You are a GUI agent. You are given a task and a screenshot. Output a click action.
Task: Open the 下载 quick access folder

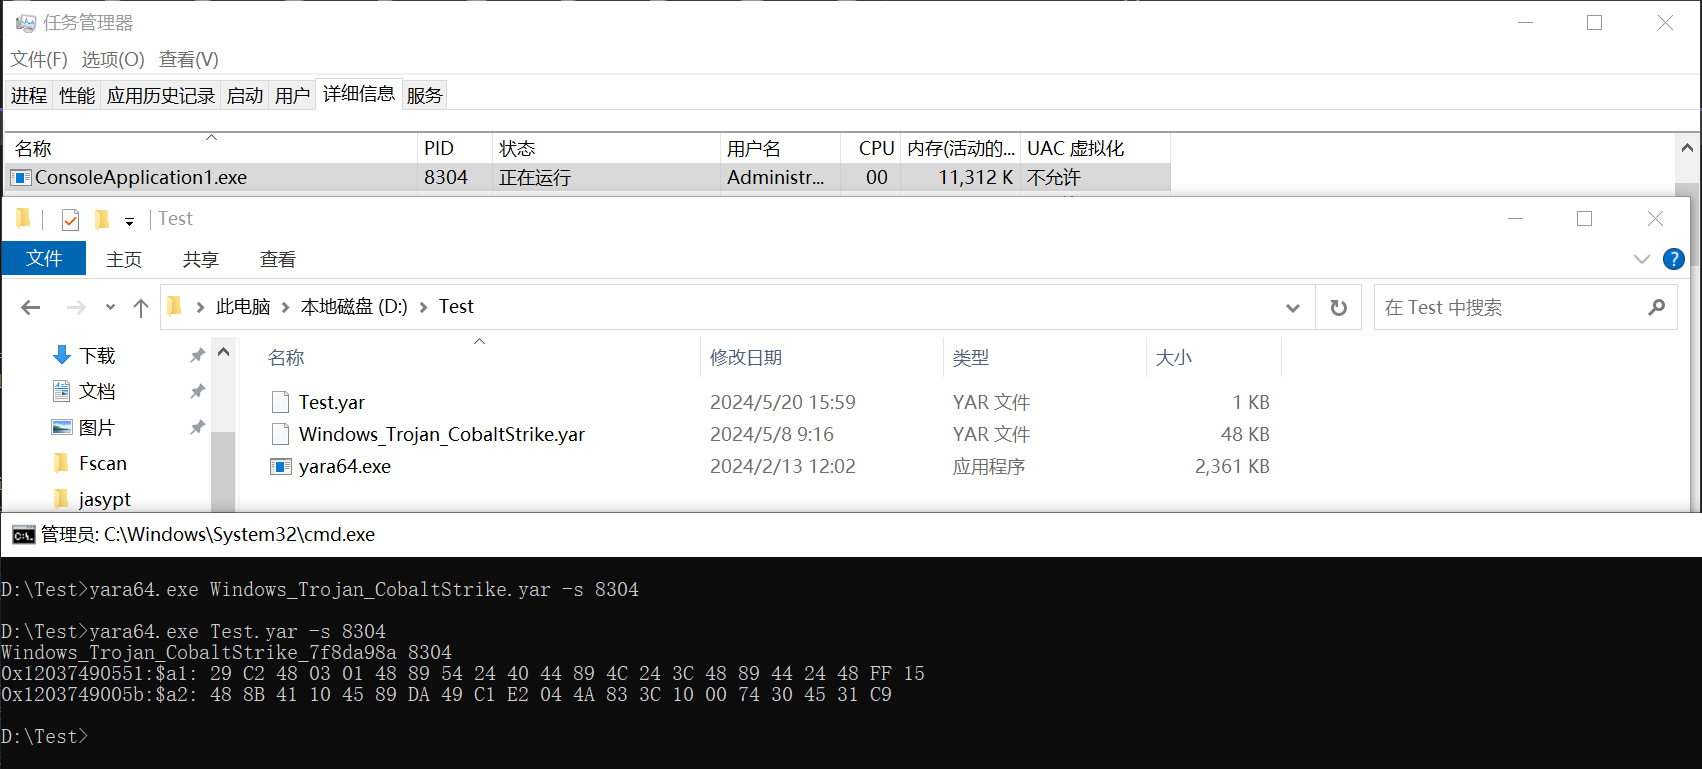pos(97,356)
